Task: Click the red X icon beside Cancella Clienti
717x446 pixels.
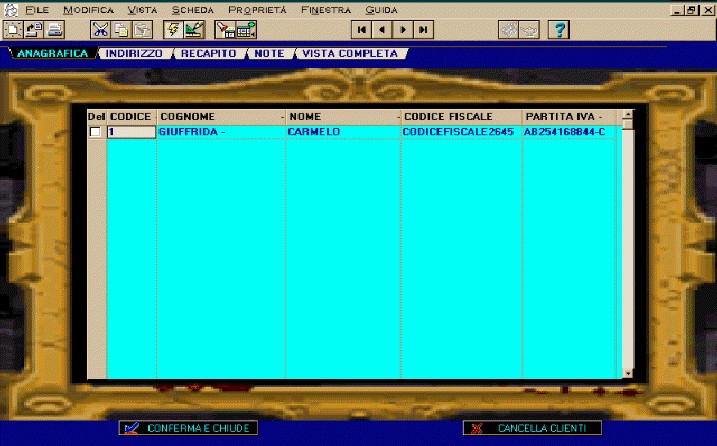Action: point(476,428)
